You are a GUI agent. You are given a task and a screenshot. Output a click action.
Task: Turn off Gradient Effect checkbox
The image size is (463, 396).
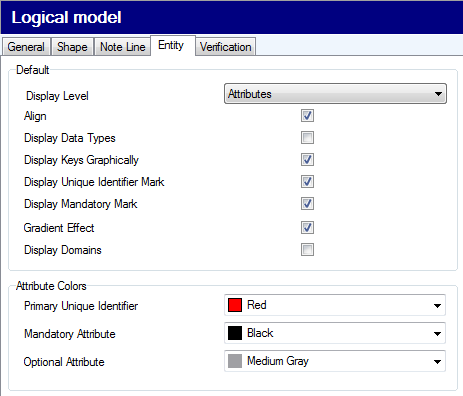pyautogui.click(x=307, y=228)
